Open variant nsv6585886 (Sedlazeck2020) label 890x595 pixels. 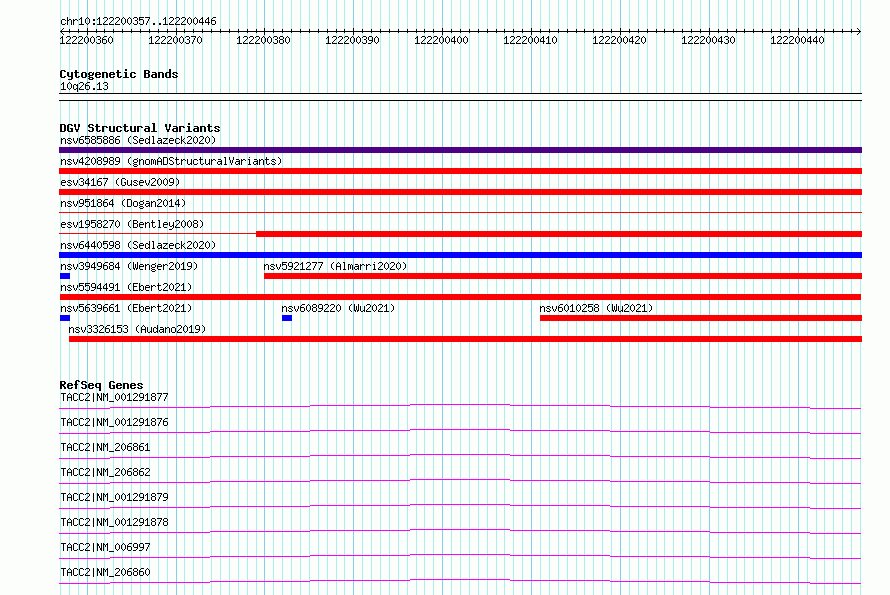click(x=138, y=140)
